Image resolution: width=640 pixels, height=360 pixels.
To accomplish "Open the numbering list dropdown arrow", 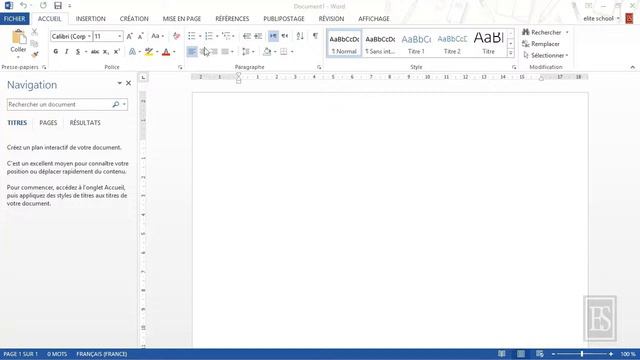I will pos(217,36).
